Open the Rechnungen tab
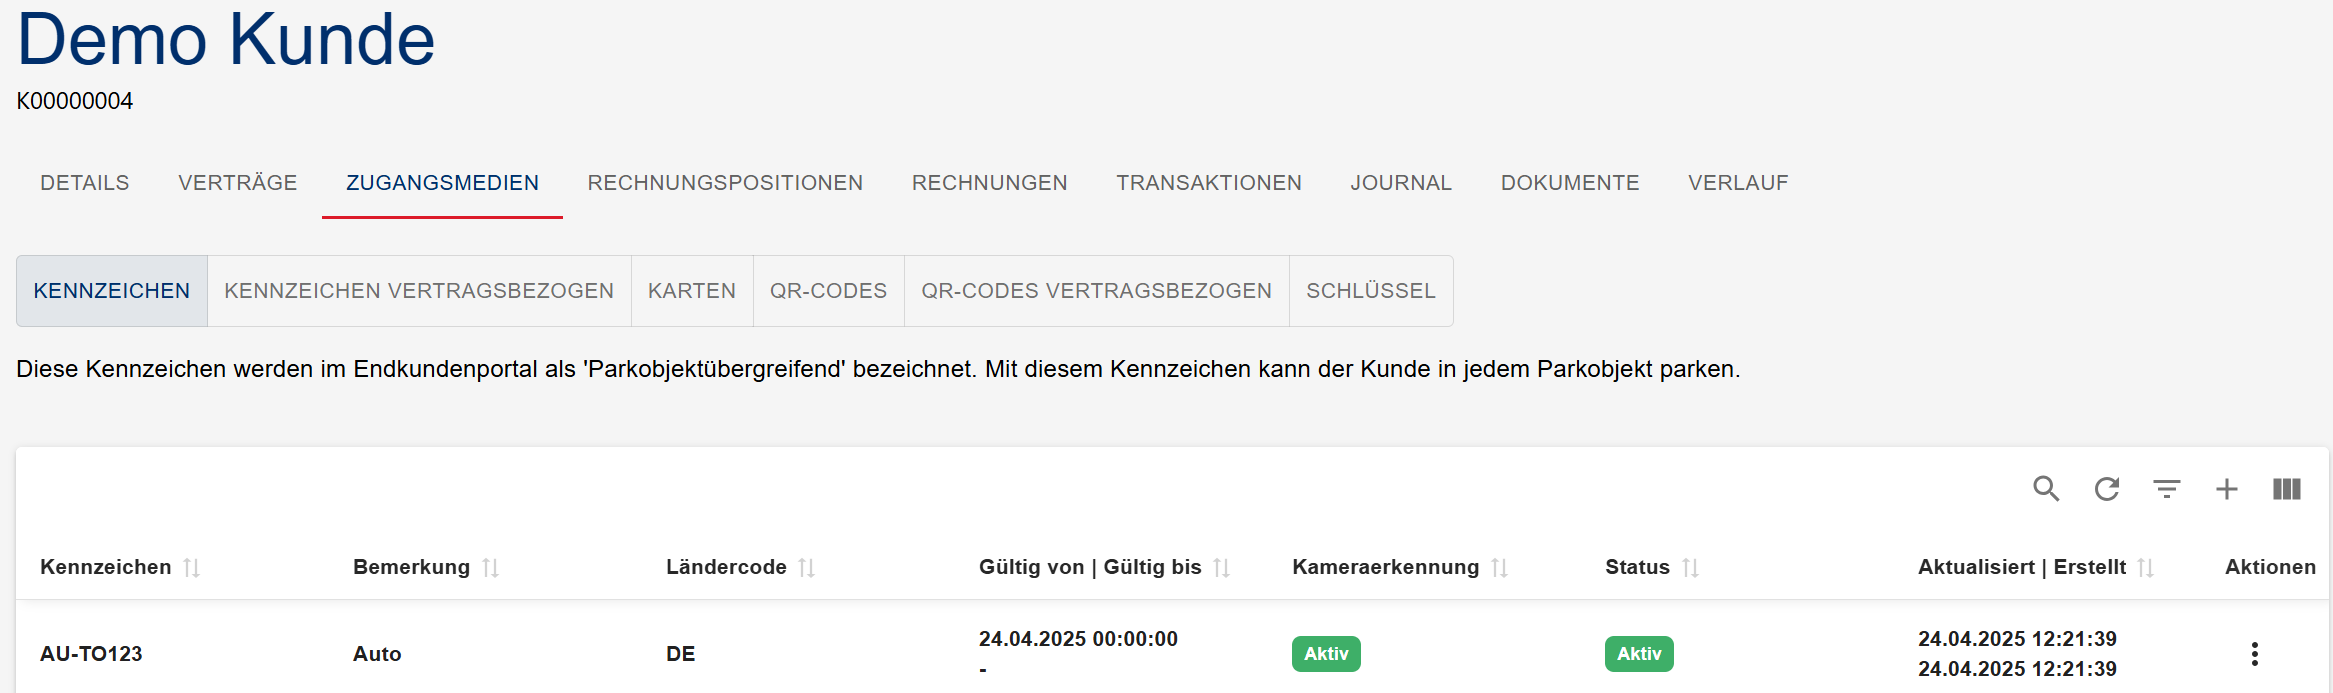The height and width of the screenshot is (693, 2333). (989, 183)
